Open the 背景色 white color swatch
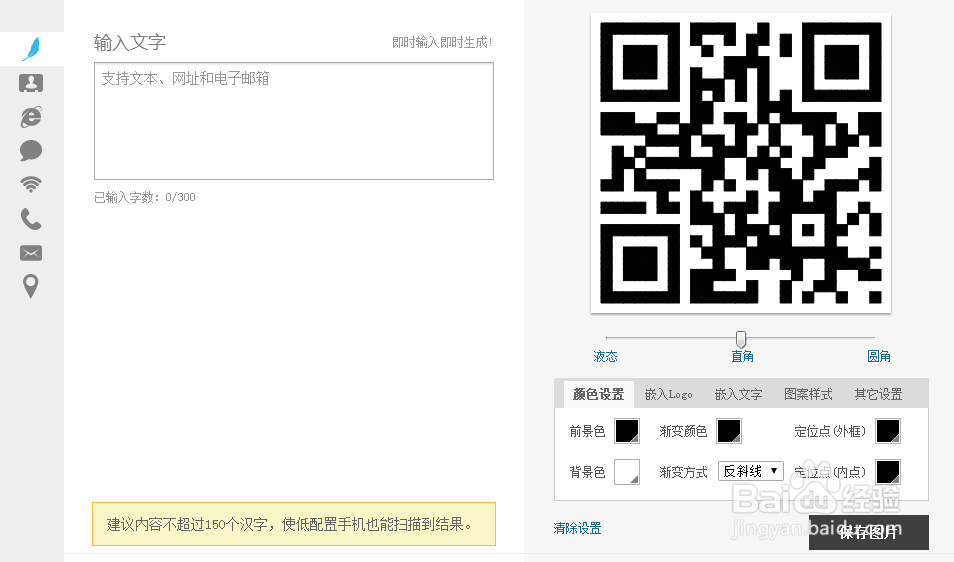 click(627, 472)
